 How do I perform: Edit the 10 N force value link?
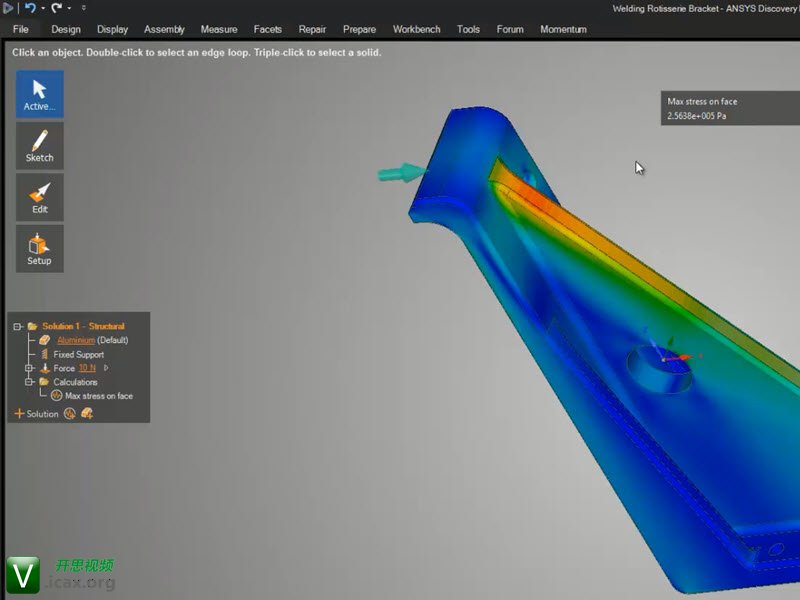[87, 368]
